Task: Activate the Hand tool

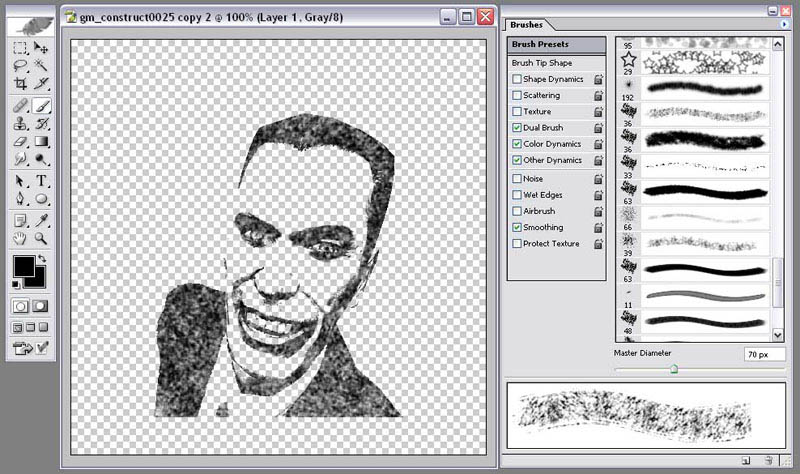Action: point(20,238)
